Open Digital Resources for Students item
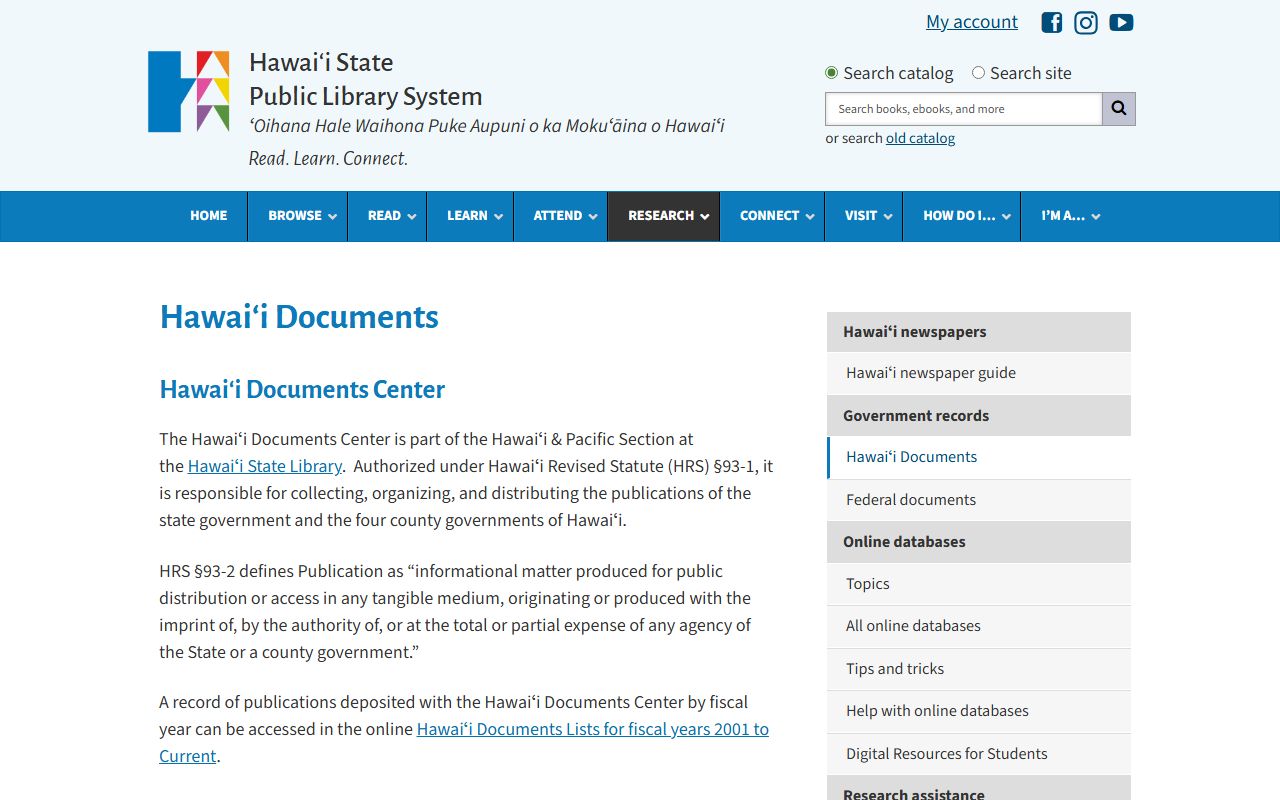This screenshot has height=800, width=1280. pos(979,754)
